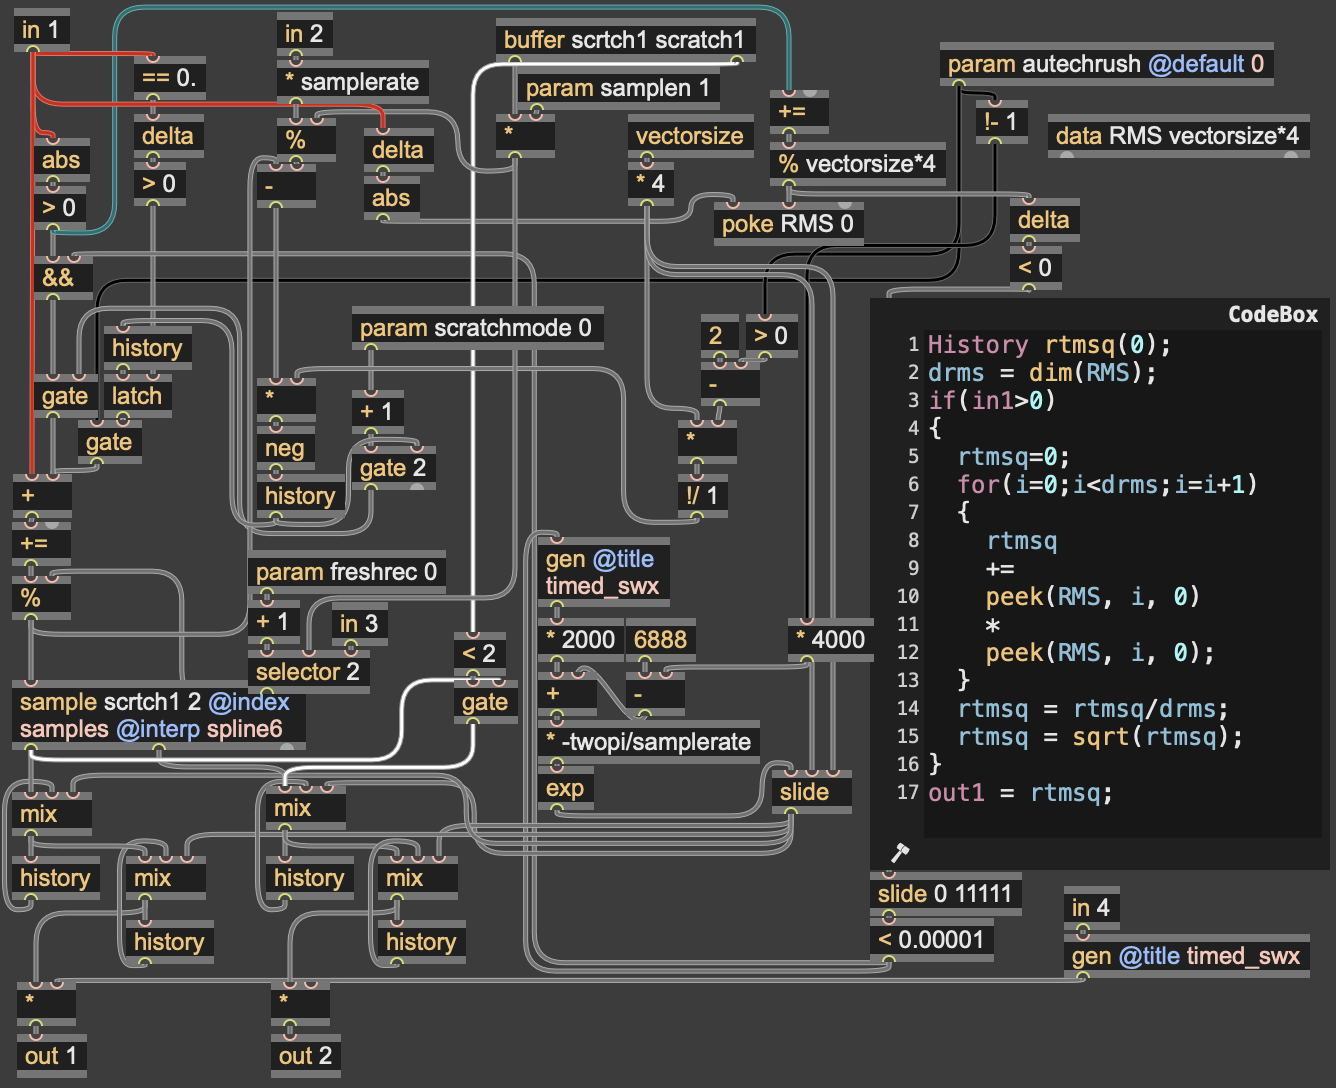Screen dimensions: 1336x1088
Task: Select the 'sample scrtch1 2 @index' object
Action: (x=159, y=715)
